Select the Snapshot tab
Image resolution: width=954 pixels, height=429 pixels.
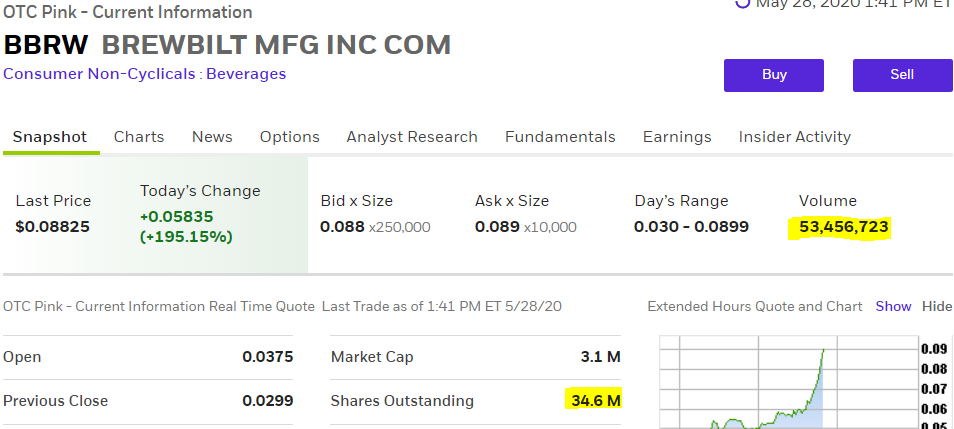click(50, 137)
